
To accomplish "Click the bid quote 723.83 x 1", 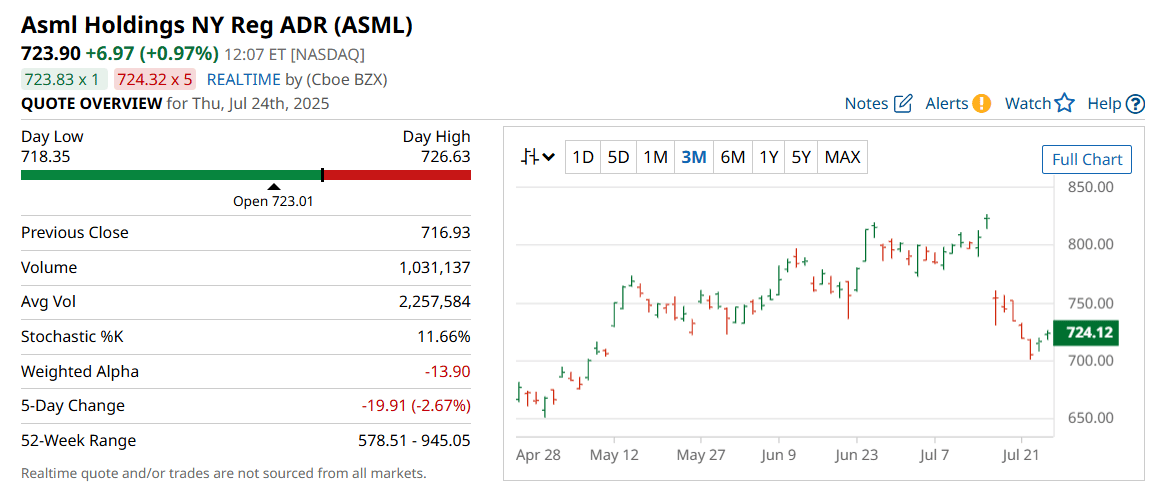I will (64, 79).
